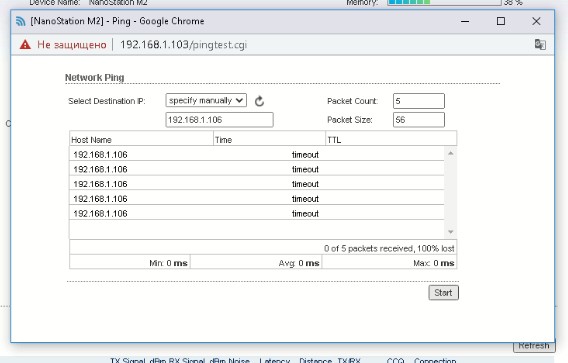Click the Network Ping heading

(x=95, y=78)
